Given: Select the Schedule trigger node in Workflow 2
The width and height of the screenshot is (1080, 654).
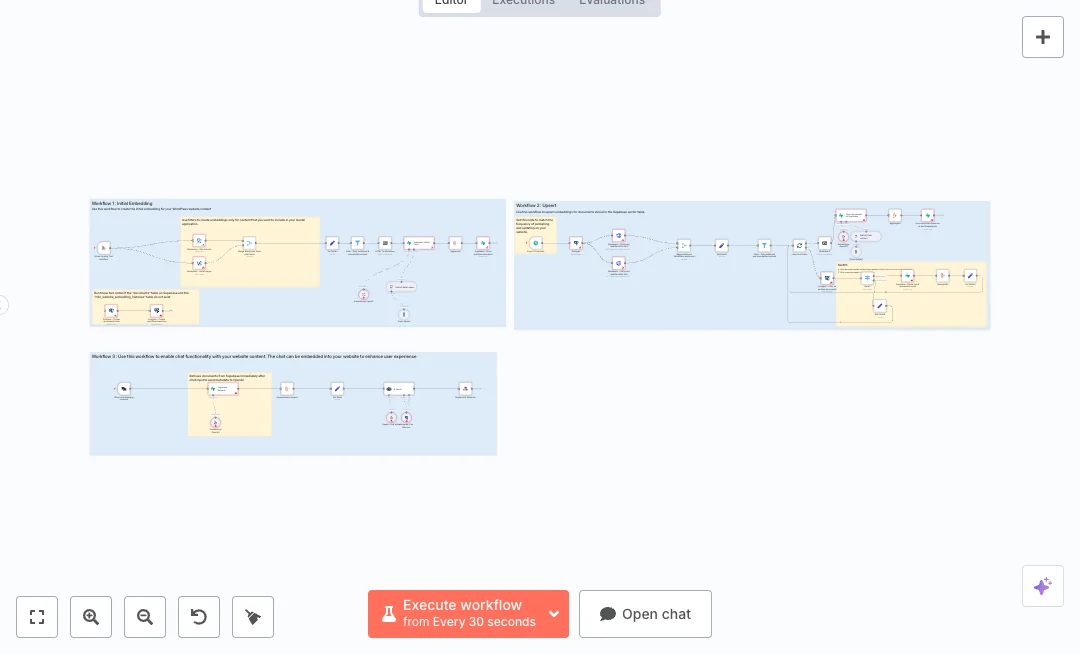Looking at the screenshot, I should click(x=537, y=243).
